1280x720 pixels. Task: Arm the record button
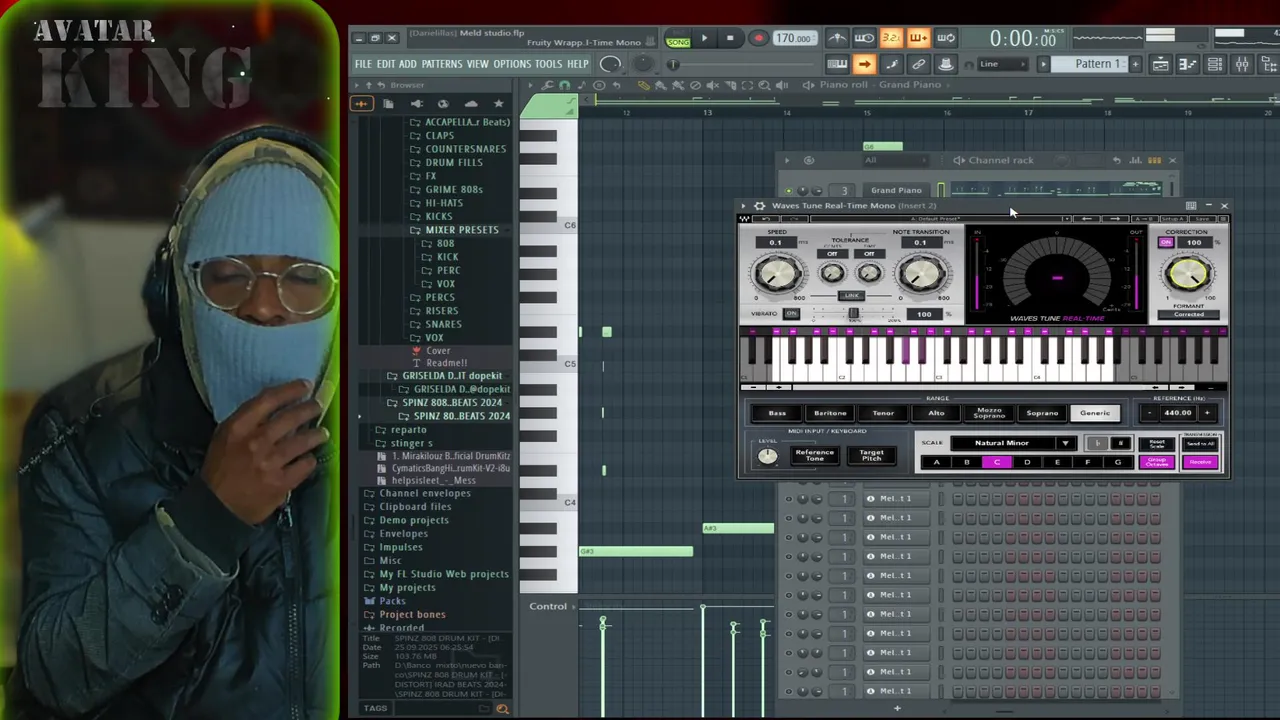[x=758, y=39]
